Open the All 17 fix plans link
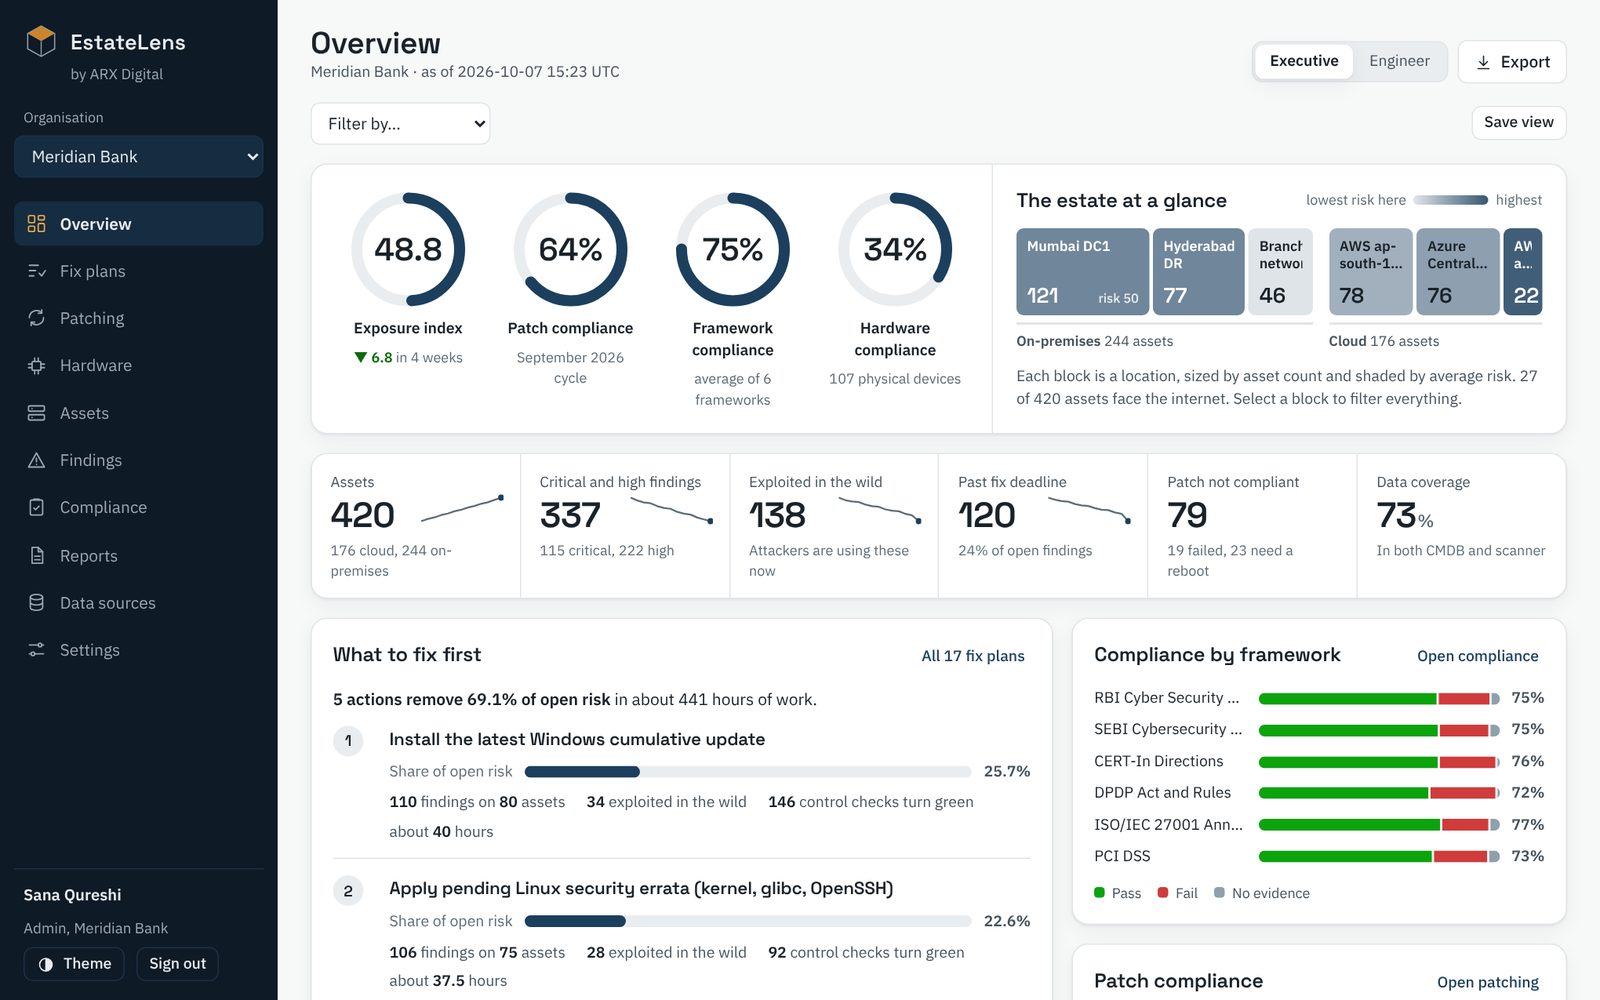Viewport: 1600px width, 1000px height. pyautogui.click(x=973, y=656)
